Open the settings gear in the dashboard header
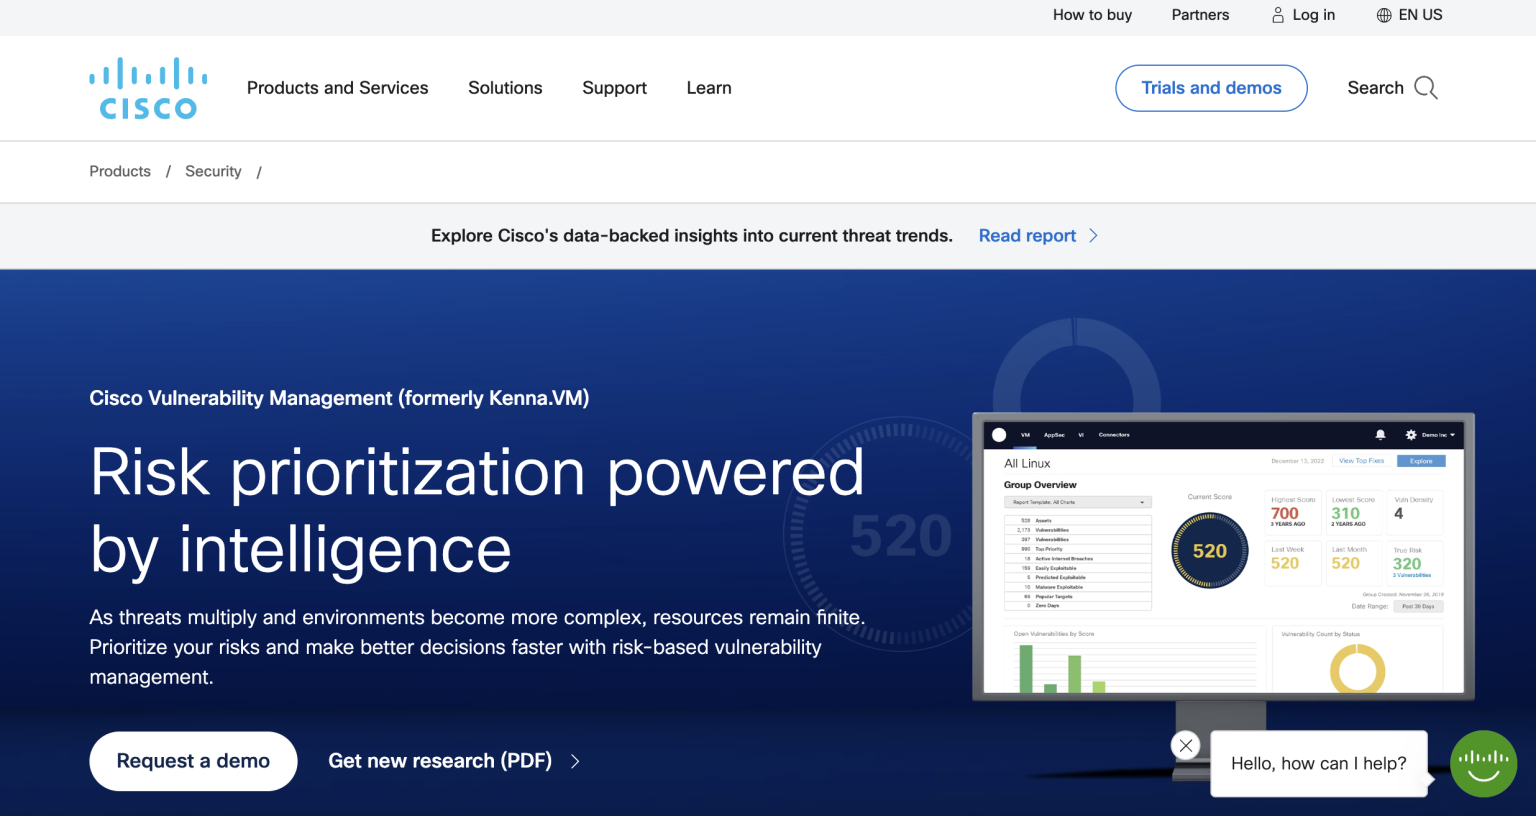 (x=1411, y=435)
